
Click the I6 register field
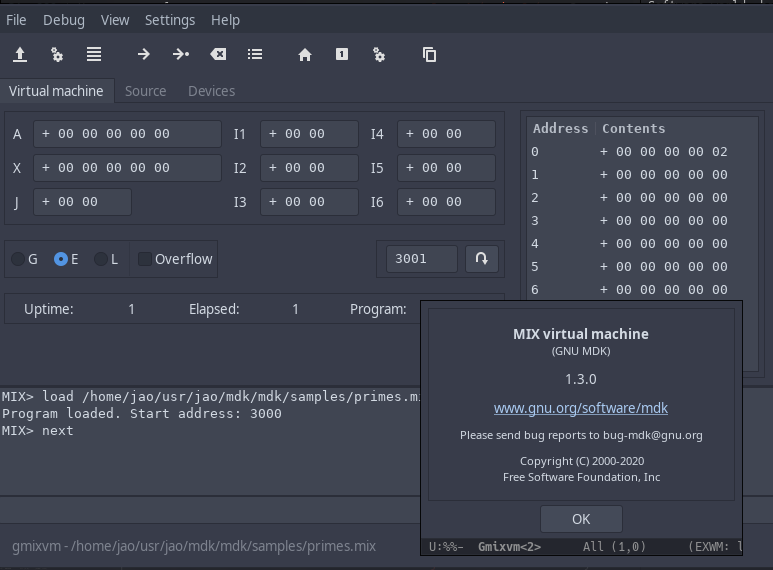coord(446,202)
